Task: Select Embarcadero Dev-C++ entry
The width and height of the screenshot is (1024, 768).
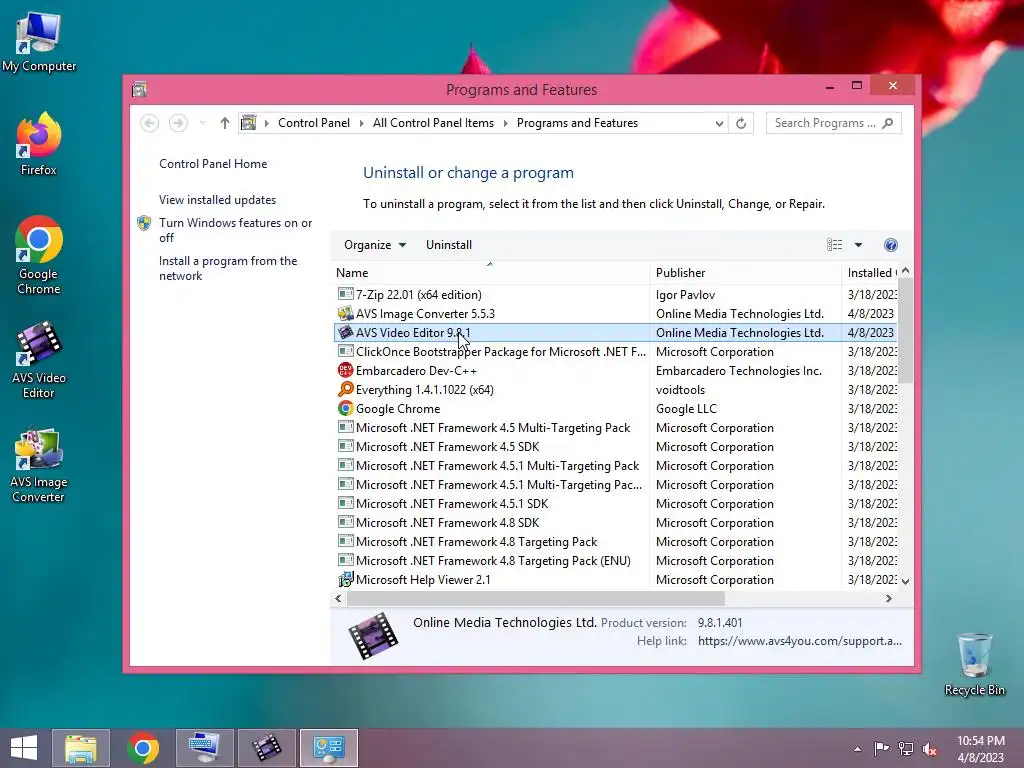Action: (x=615, y=370)
